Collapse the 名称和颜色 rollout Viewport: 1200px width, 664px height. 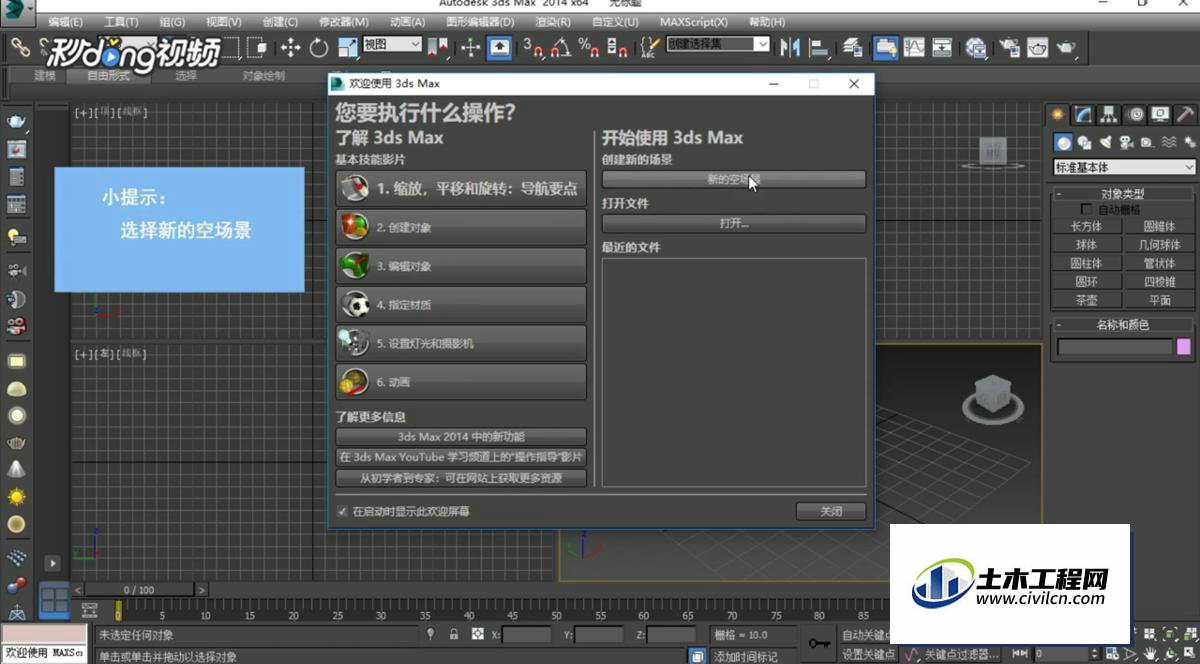[x=1122, y=325]
